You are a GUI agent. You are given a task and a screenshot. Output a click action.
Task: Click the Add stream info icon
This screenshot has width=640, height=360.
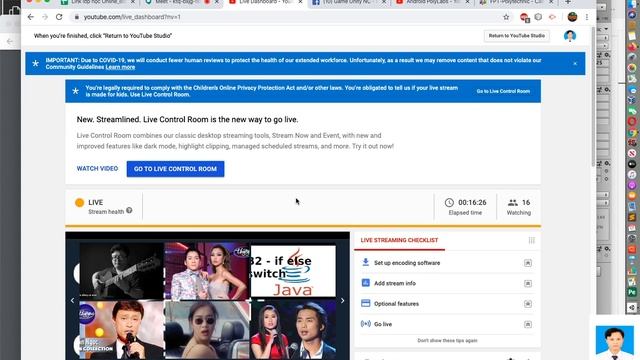[366, 283]
